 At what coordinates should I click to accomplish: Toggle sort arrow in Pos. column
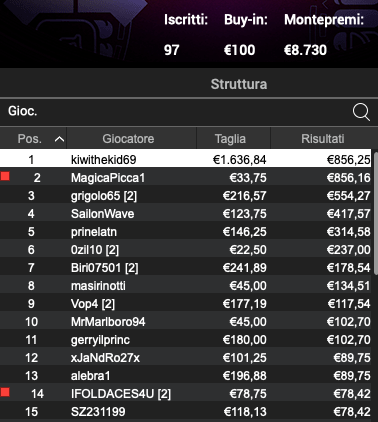[59, 139]
